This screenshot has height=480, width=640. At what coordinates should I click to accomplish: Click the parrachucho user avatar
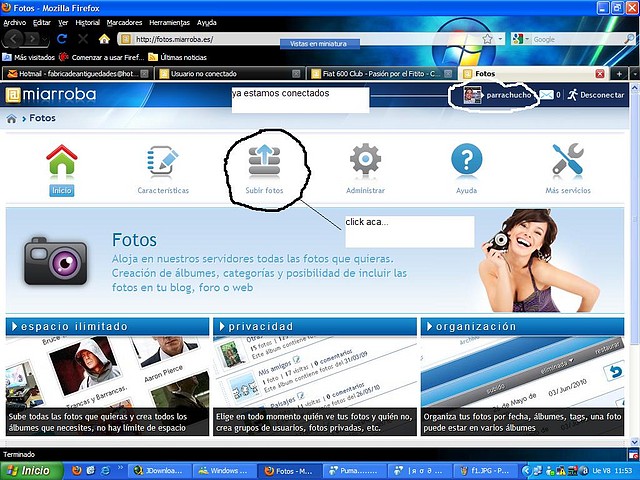coord(472,95)
